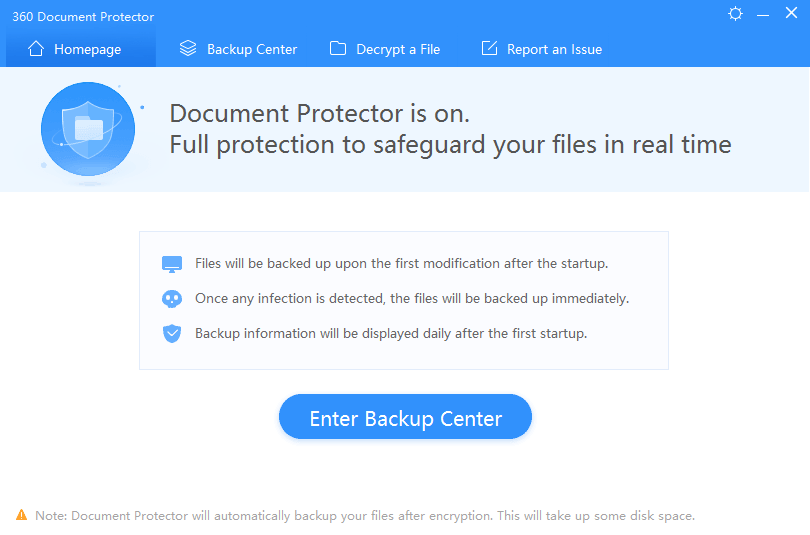Click the 'Files will be backed up' line
Screen dimensions: 810x535
401,264
